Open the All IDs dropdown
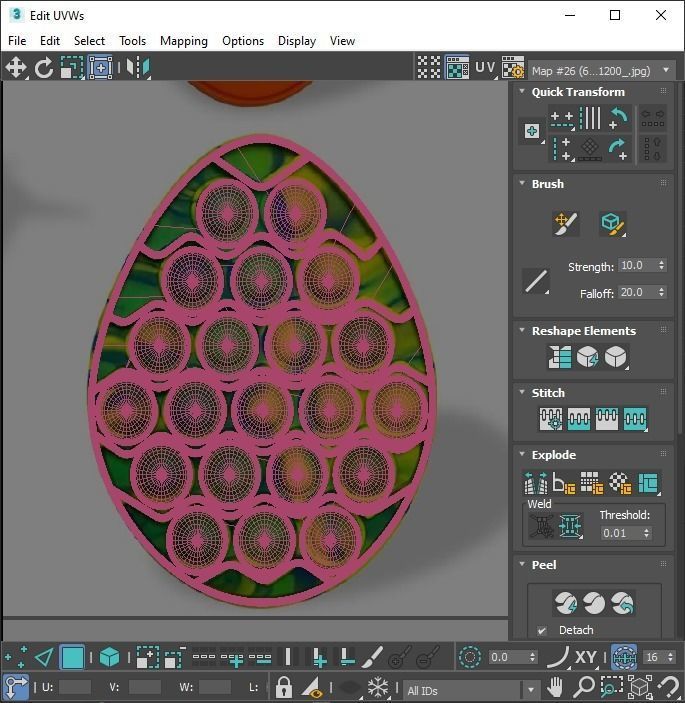This screenshot has height=703, width=685. 471,690
